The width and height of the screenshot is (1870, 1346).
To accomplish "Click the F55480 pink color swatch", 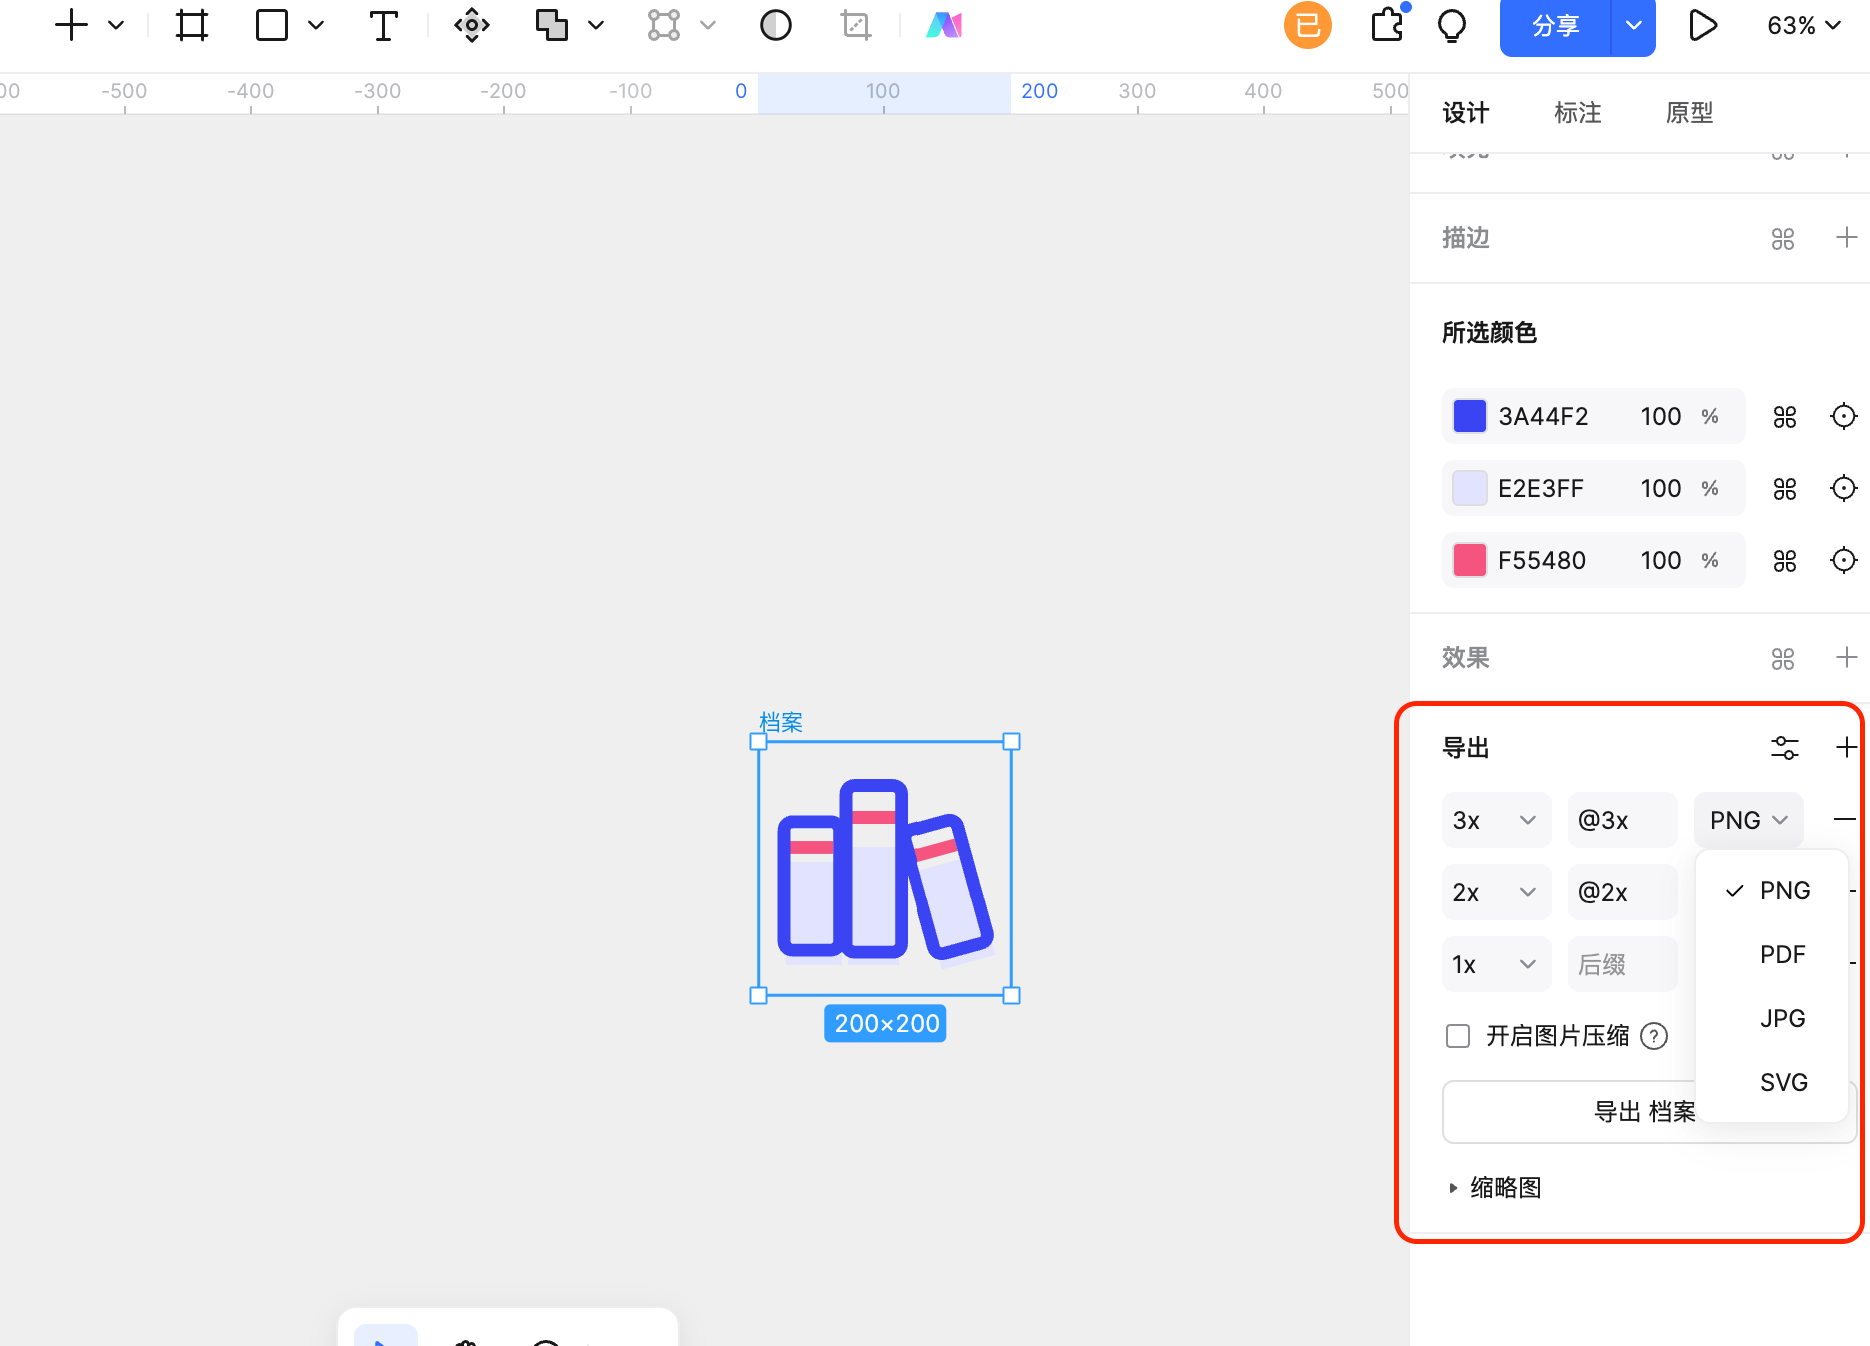I will coord(1468,560).
